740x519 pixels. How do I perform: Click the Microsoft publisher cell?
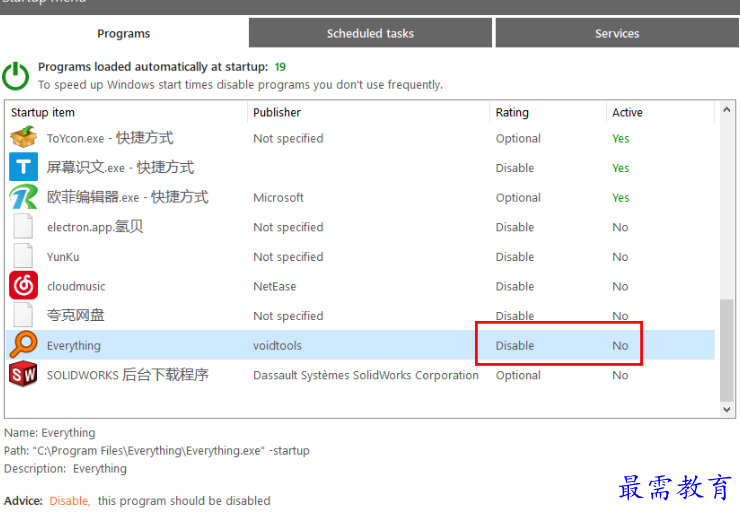click(278, 198)
